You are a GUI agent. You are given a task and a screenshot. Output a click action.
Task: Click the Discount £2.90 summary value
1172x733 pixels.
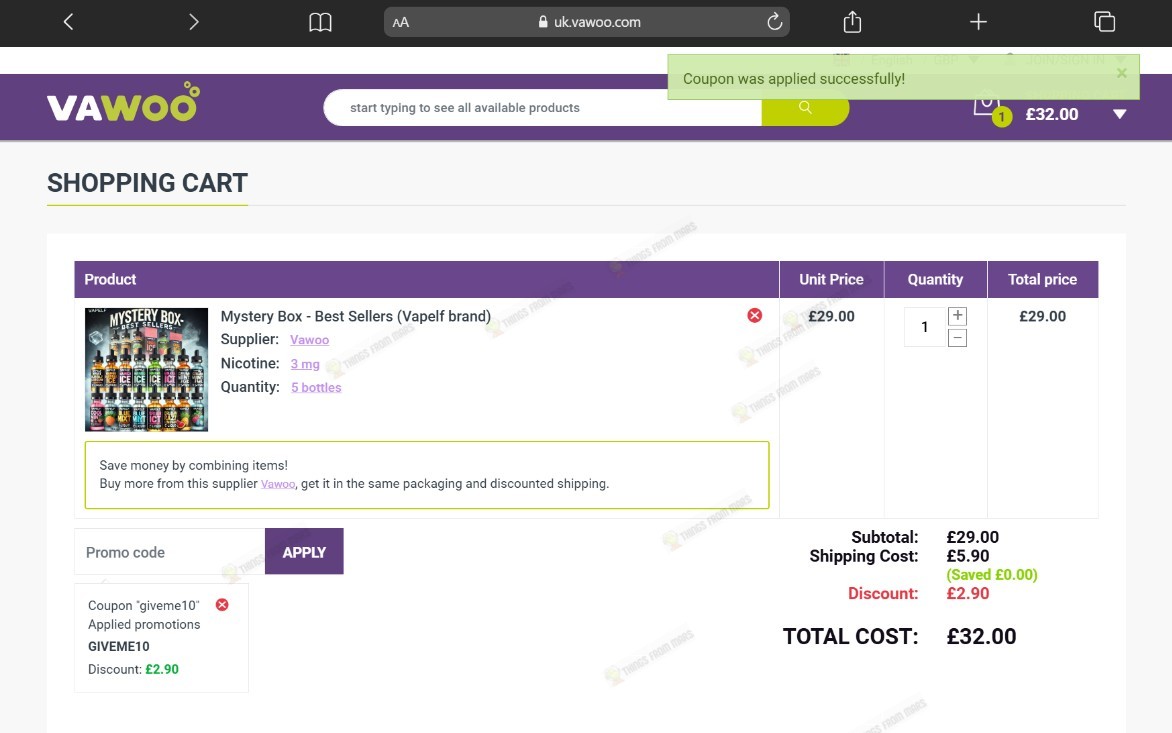[x=968, y=593]
